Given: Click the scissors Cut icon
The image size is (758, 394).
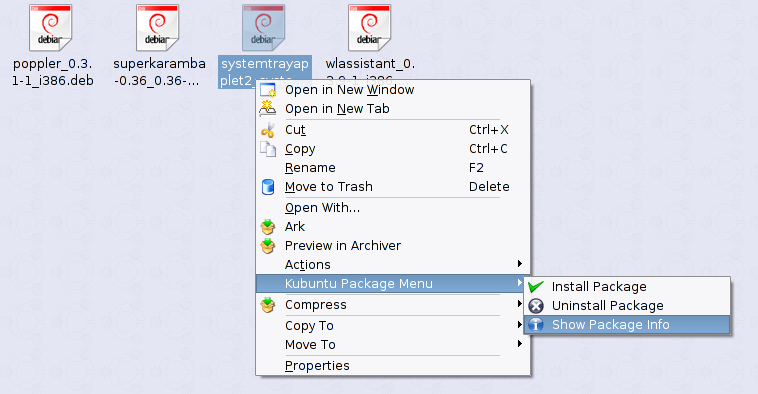Looking at the screenshot, I should (268, 130).
